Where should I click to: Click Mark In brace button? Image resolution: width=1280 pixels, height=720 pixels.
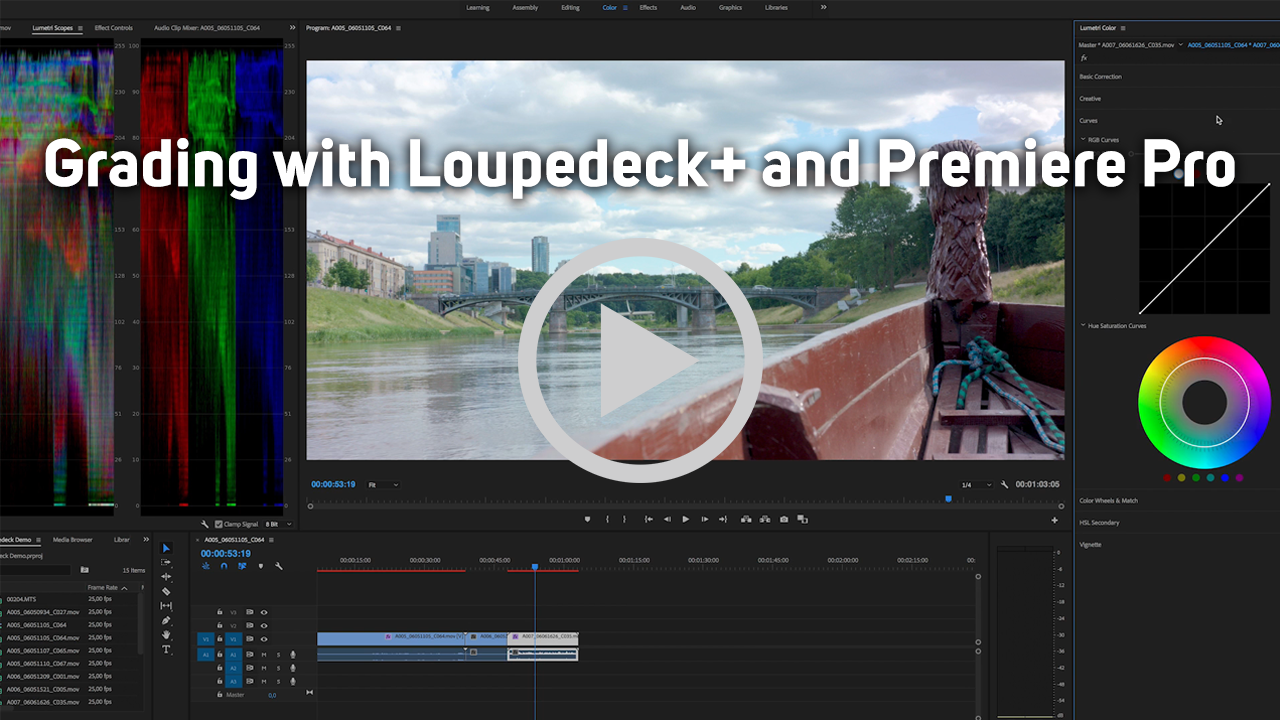click(607, 519)
